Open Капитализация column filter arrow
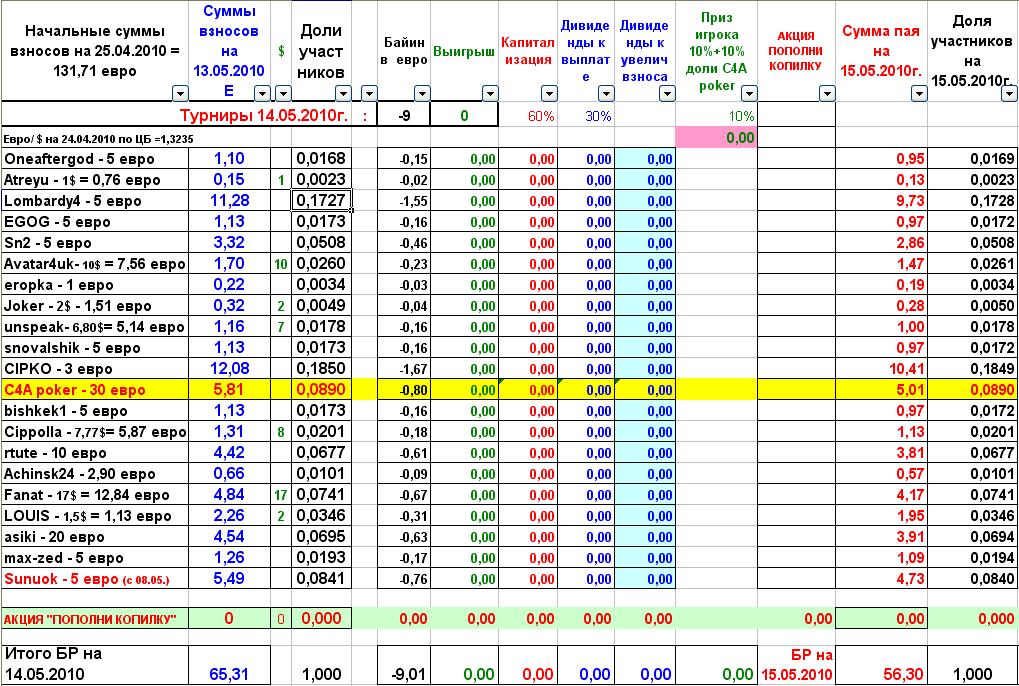 (x=548, y=94)
